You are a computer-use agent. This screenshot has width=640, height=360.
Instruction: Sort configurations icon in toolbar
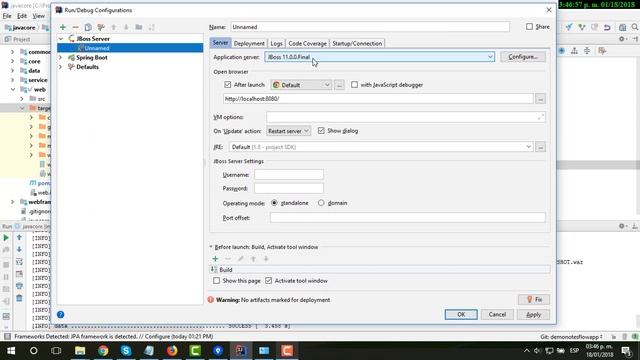pos(151,27)
